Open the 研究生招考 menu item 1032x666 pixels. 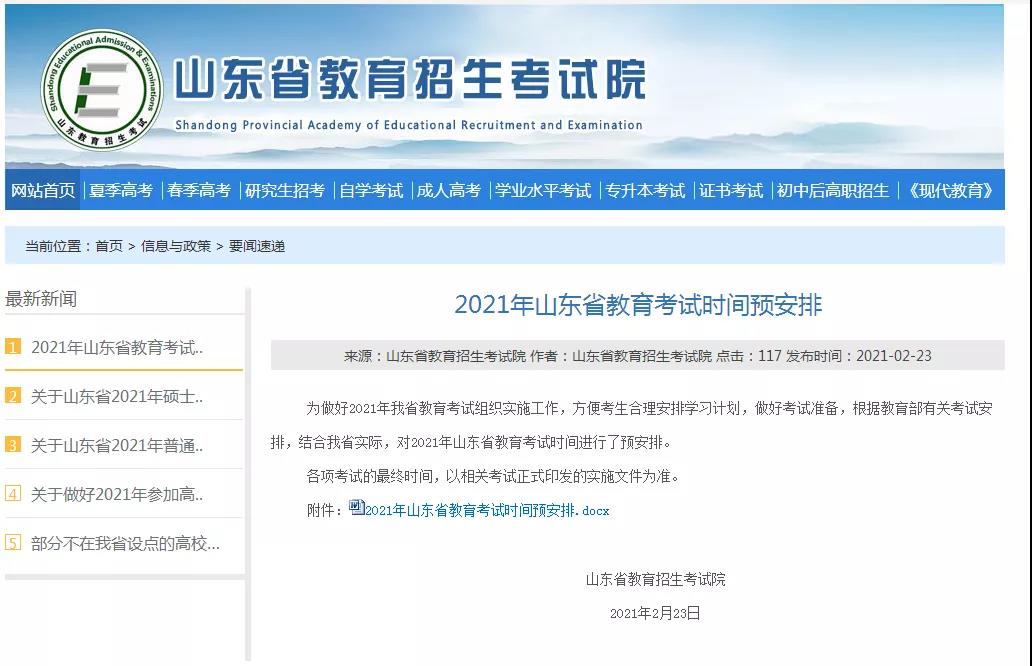285,190
